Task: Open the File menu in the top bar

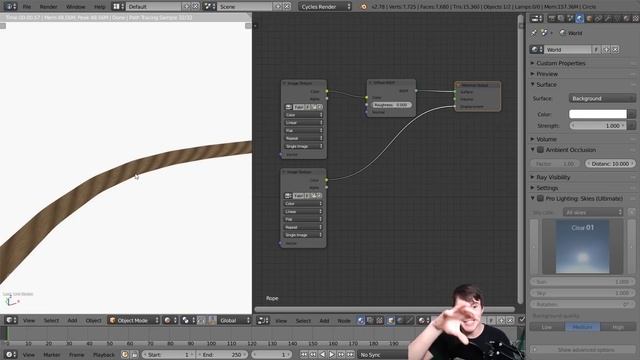Action: pos(27,7)
